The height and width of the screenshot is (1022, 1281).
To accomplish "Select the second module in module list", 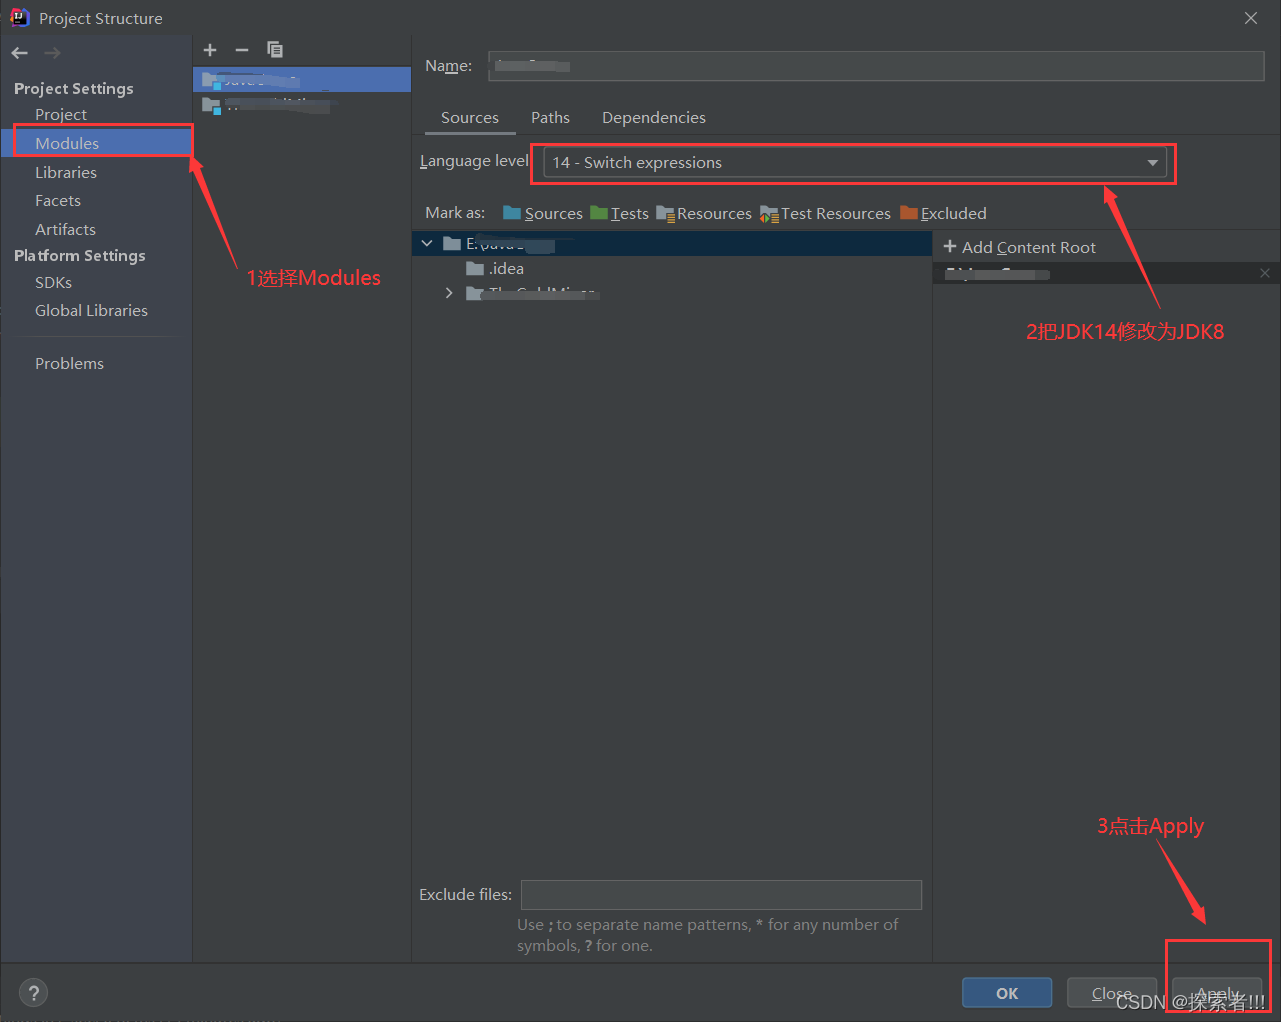I will pyautogui.click(x=302, y=104).
